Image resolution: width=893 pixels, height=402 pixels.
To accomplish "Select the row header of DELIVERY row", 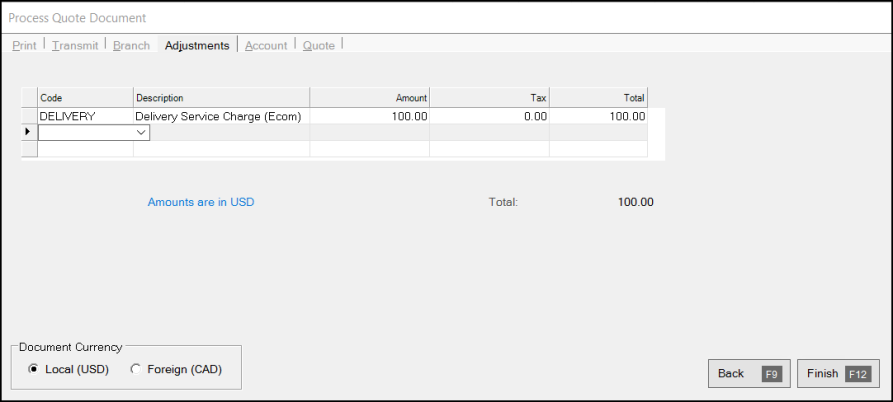I will [30, 116].
